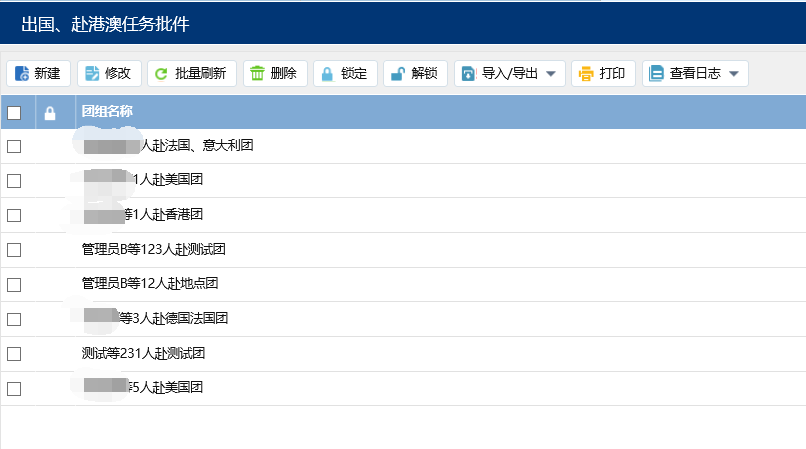Select the checkbox beside 管理员B等12人赴地点团
Image resolution: width=806 pixels, height=449 pixels.
tap(14, 285)
